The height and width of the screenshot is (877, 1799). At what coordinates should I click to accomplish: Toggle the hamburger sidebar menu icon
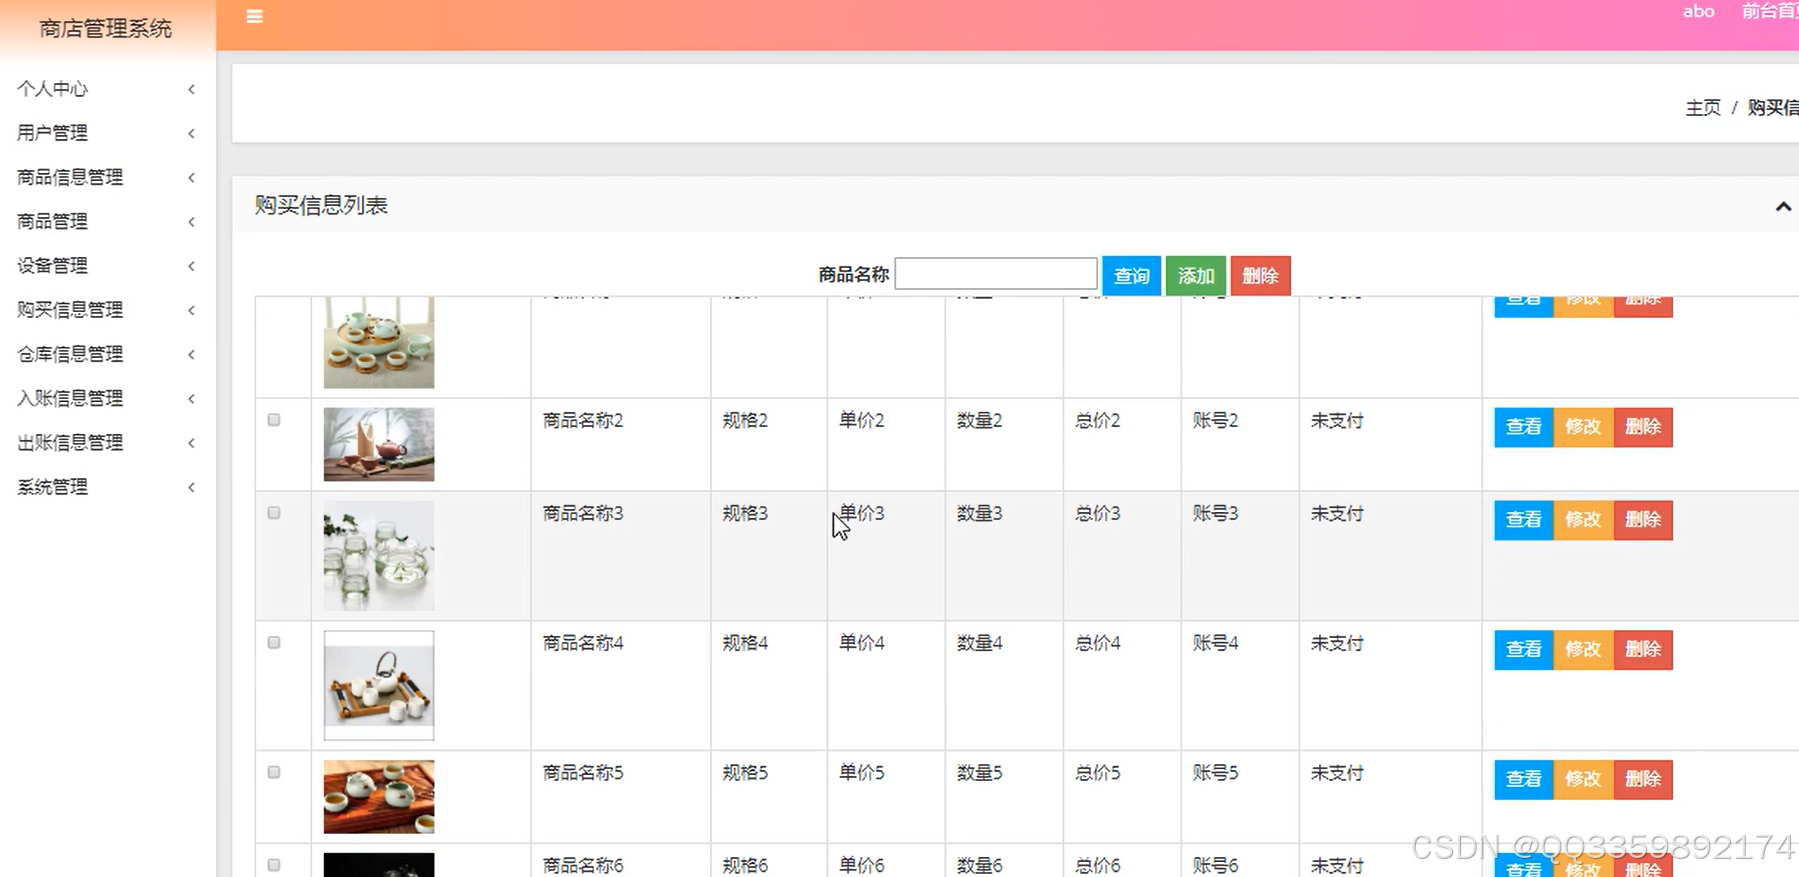click(x=254, y=16)
